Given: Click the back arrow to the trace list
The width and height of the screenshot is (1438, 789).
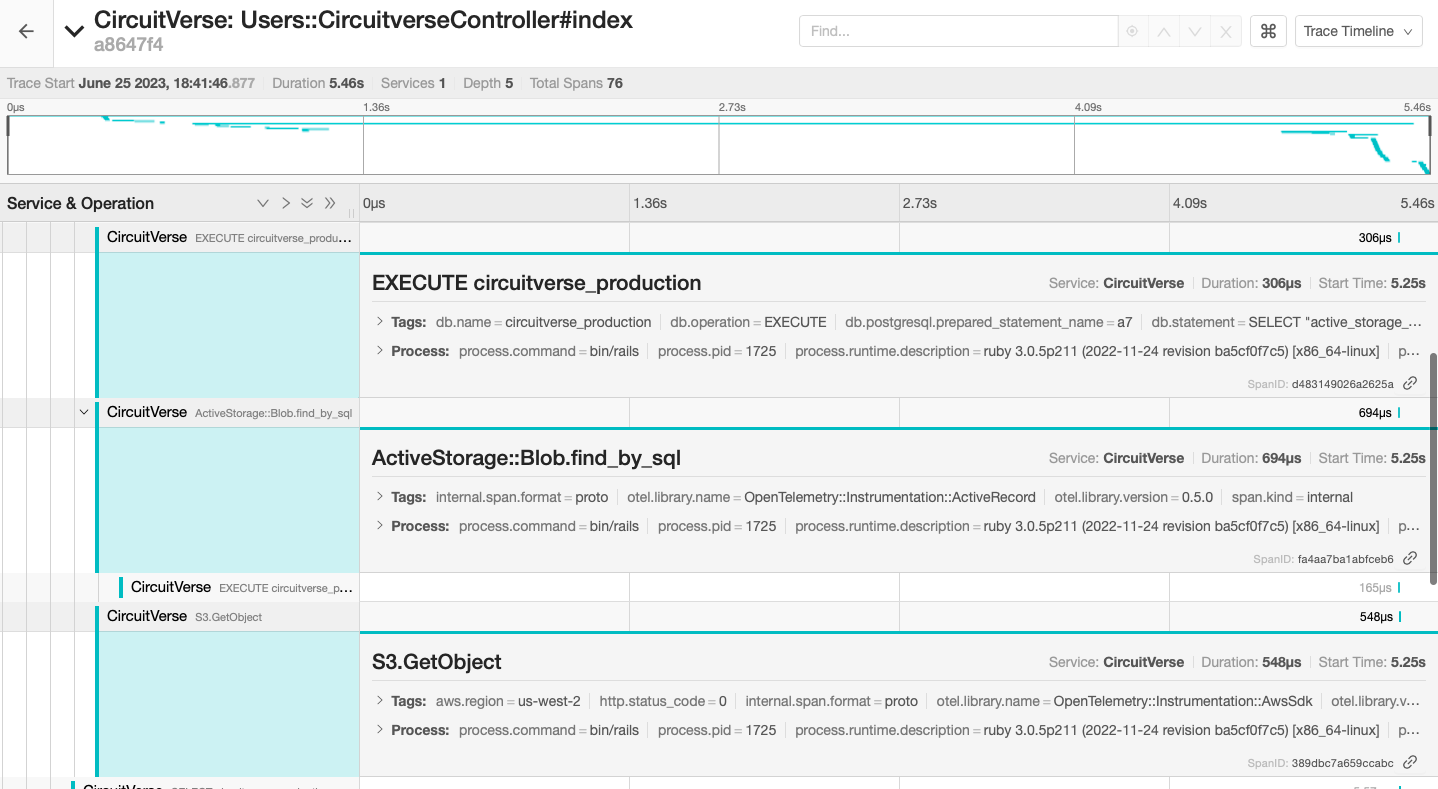Looking at the screenshot, I should tap(26, 31).
